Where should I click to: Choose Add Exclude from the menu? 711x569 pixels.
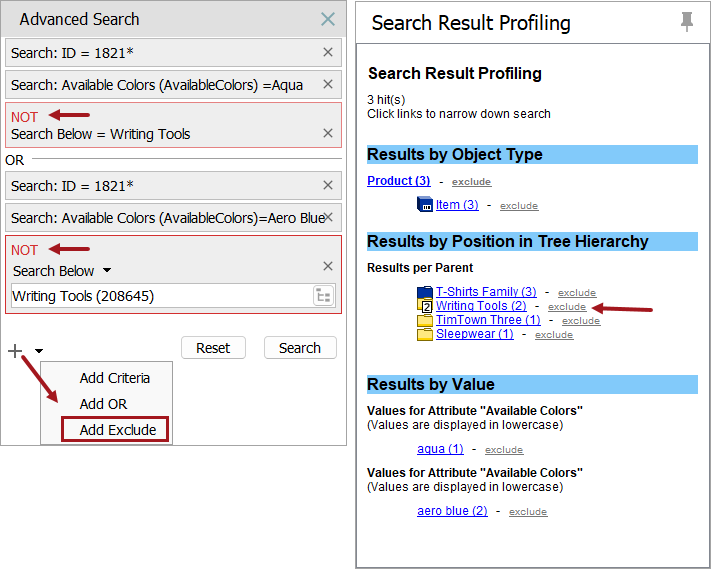click(115, 429)
